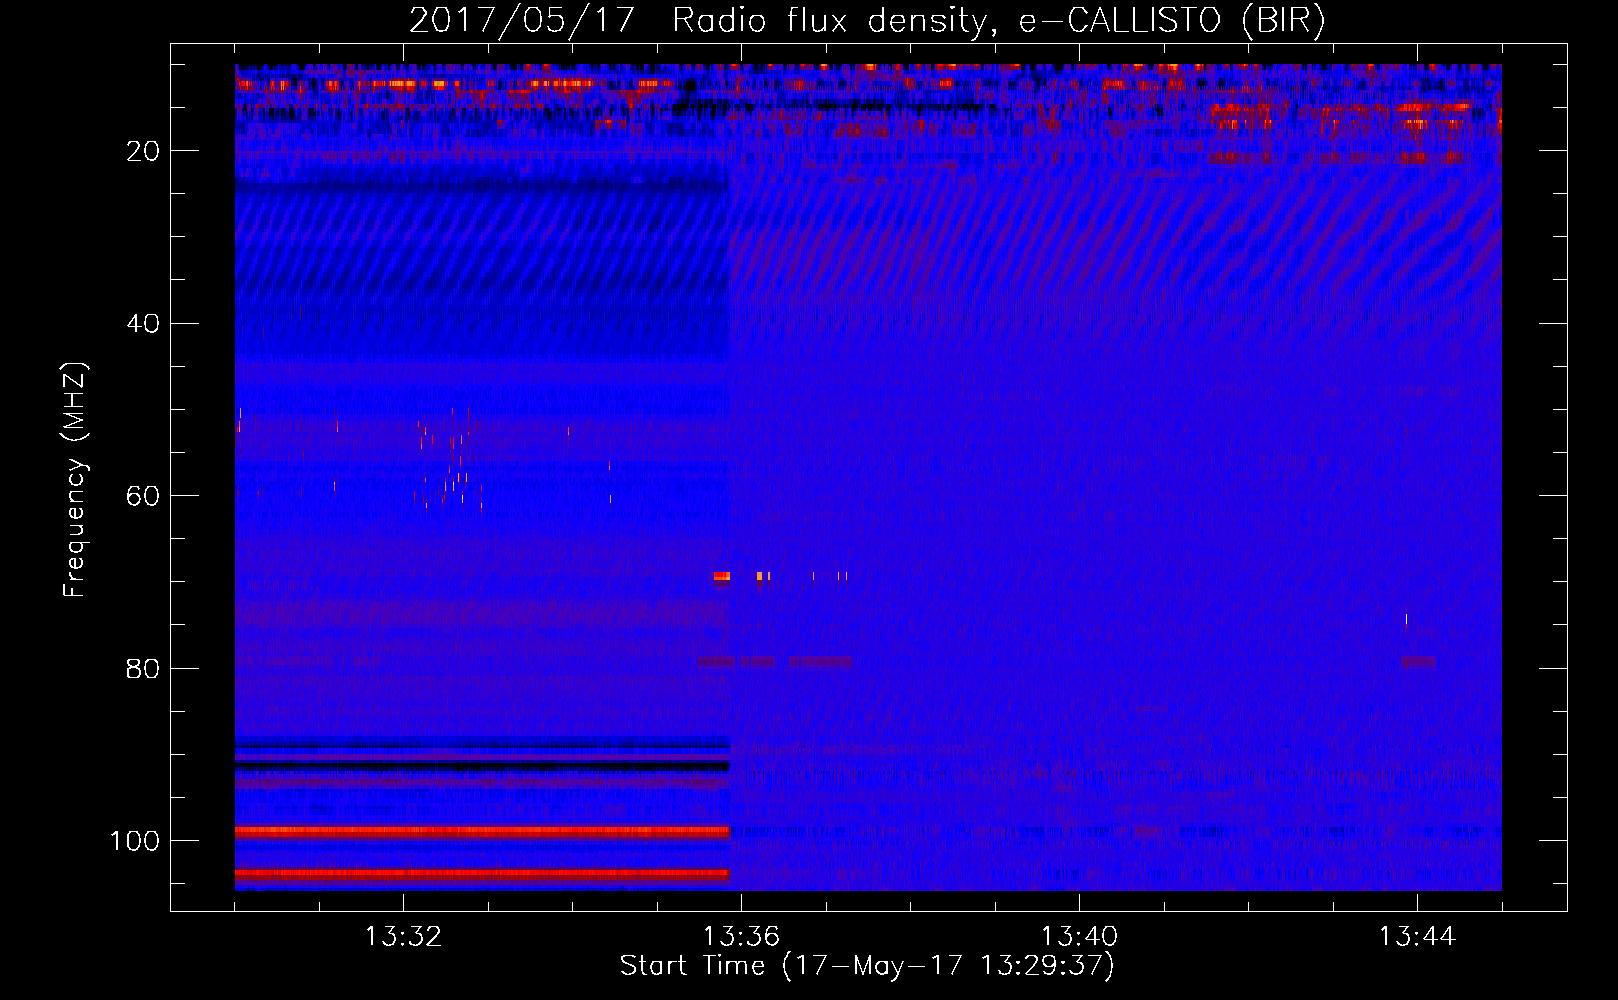Click the bright burst near 70 MHz at 13:36
The image size is (1618, 1000).
tap(721, 576)
